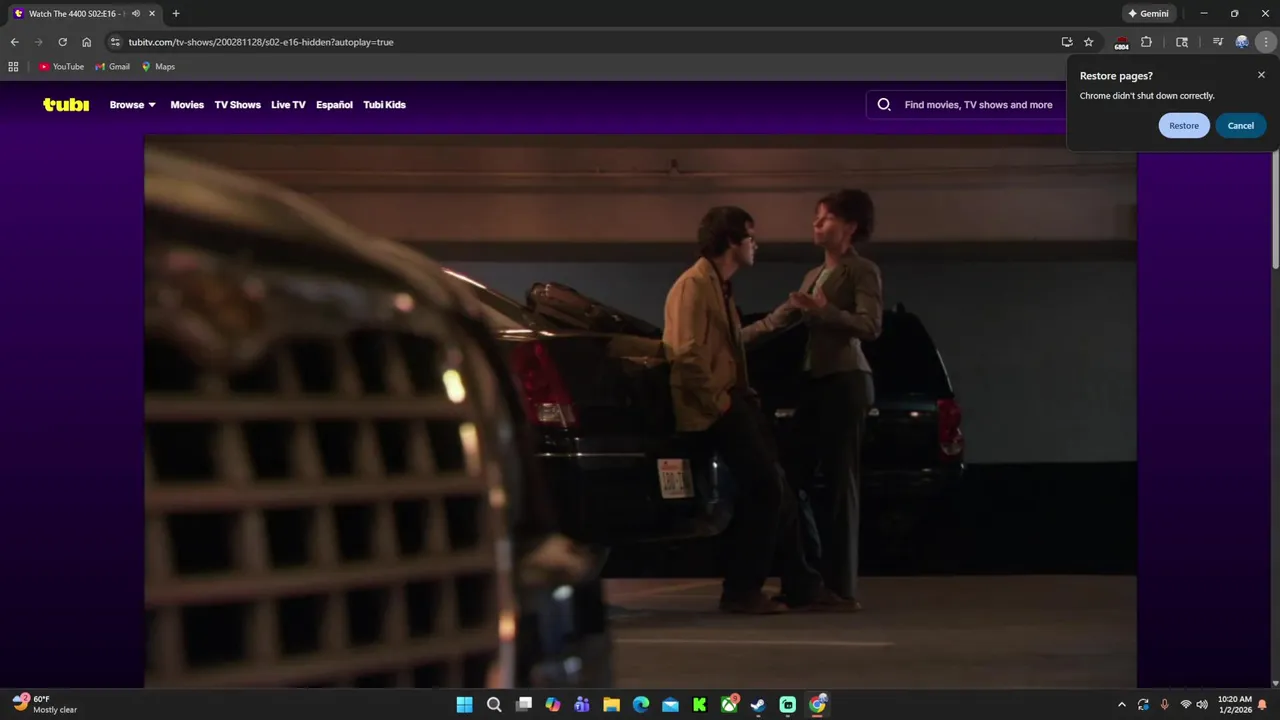Open the green K app on the taskbar
The height and width of the screenshot is (720, 1280).
[700, 705]
